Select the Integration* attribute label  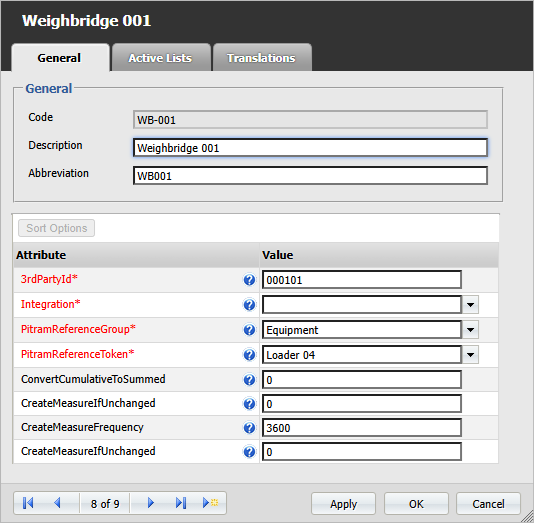tap(50, 304)
